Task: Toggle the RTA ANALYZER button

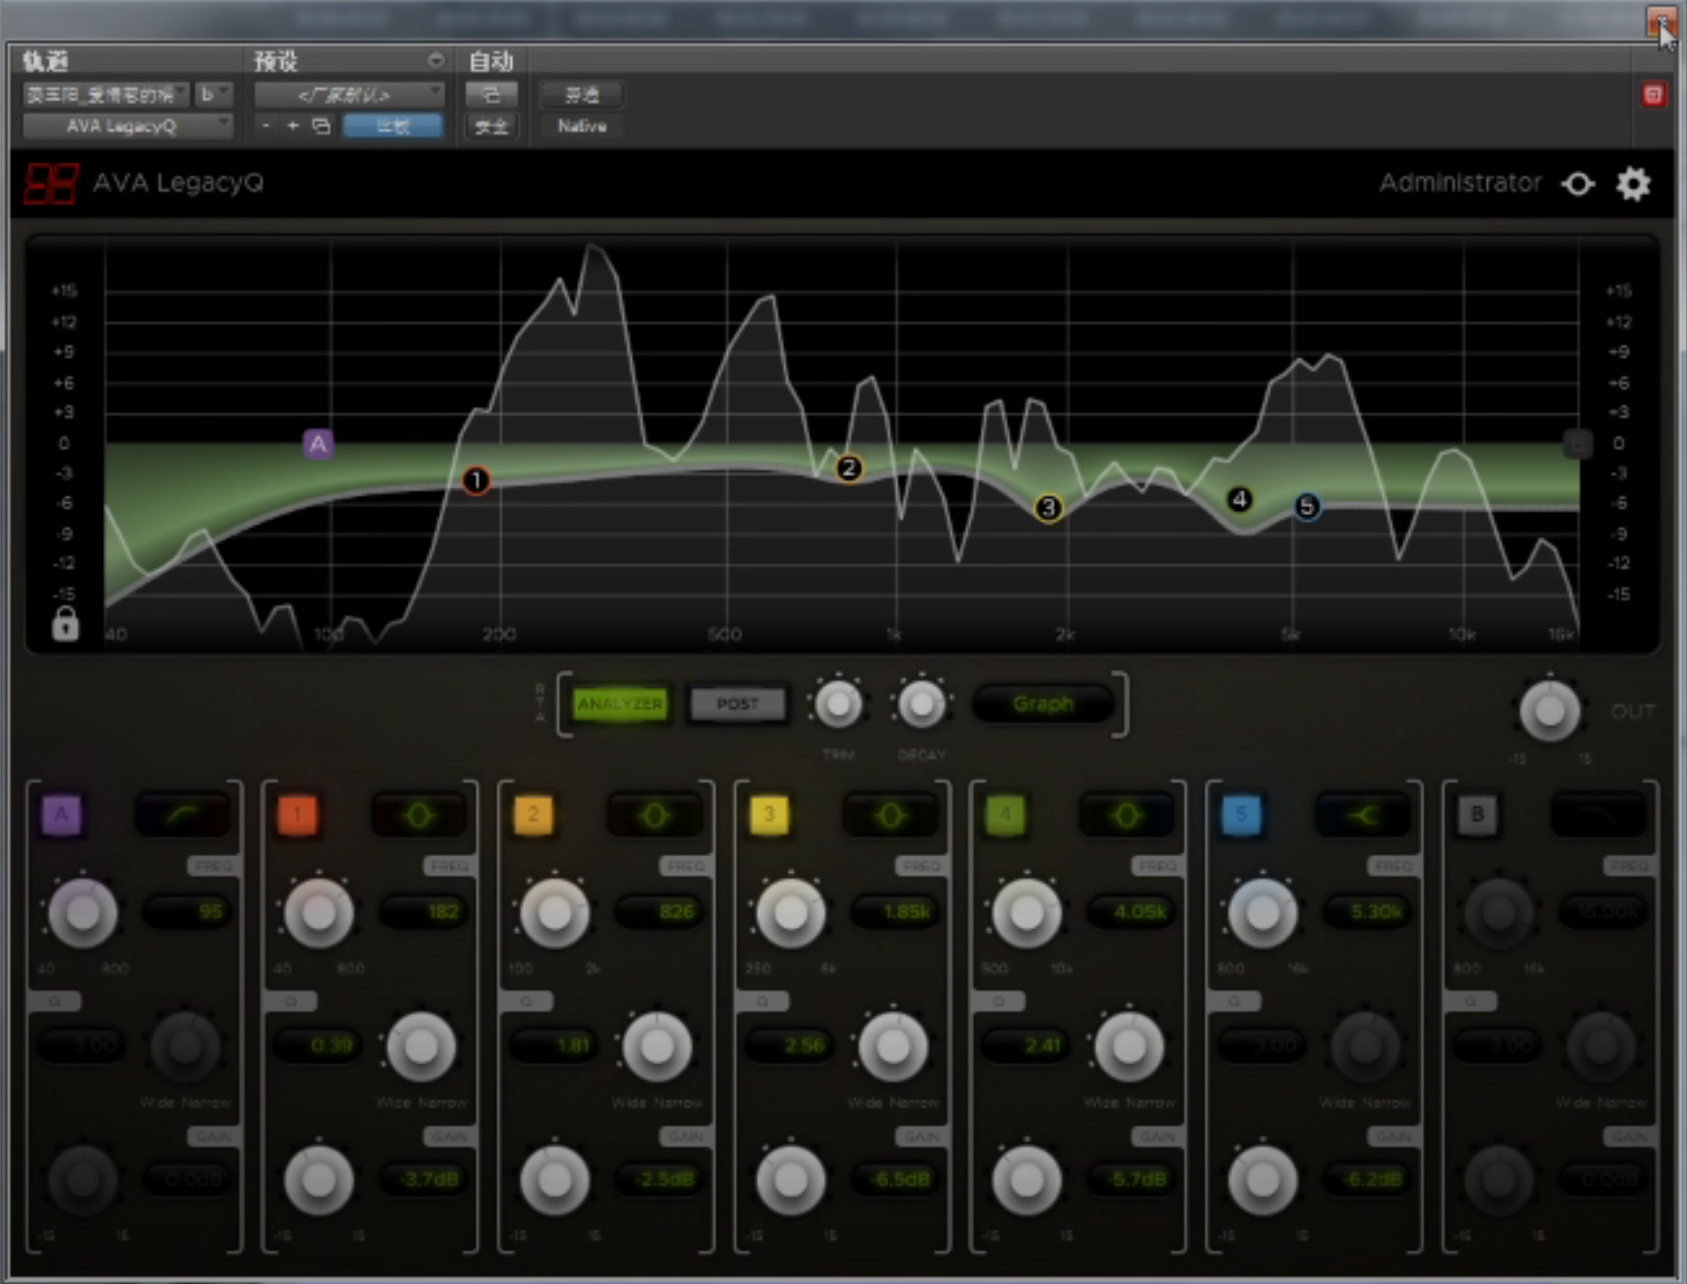Action: pos(619,704)
